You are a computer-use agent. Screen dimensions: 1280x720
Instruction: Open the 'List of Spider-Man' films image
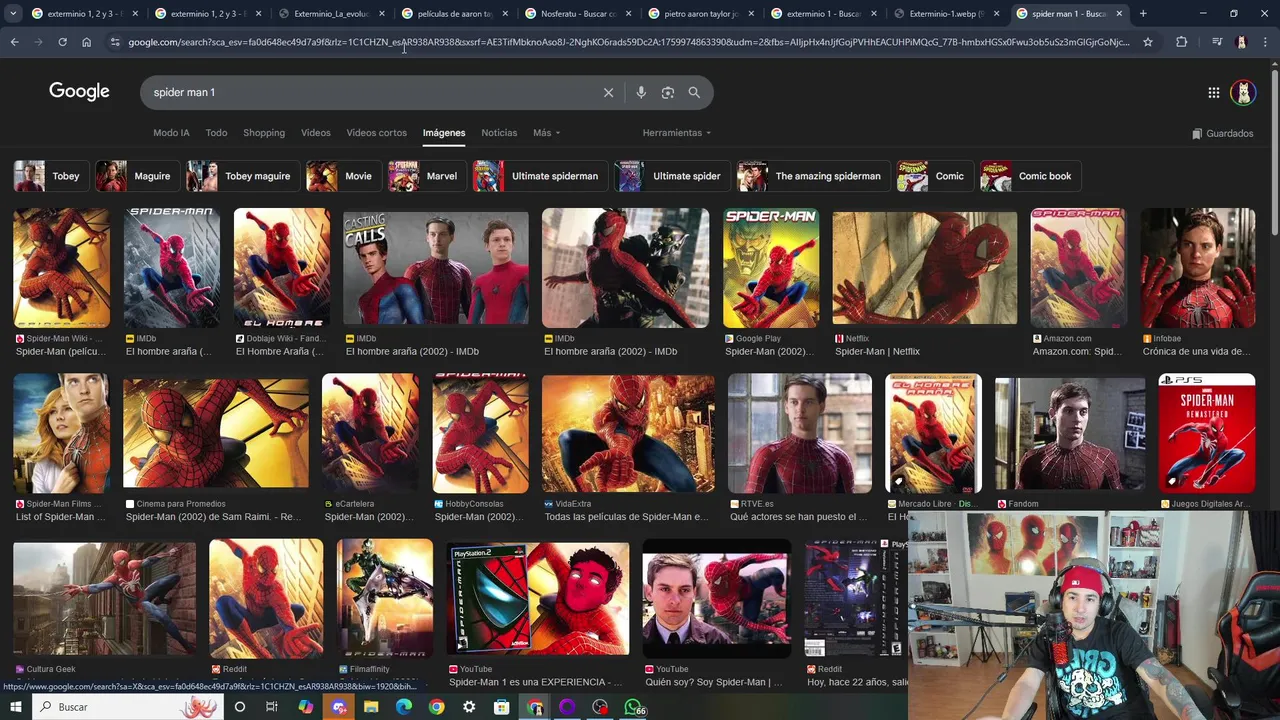[61, 433]
